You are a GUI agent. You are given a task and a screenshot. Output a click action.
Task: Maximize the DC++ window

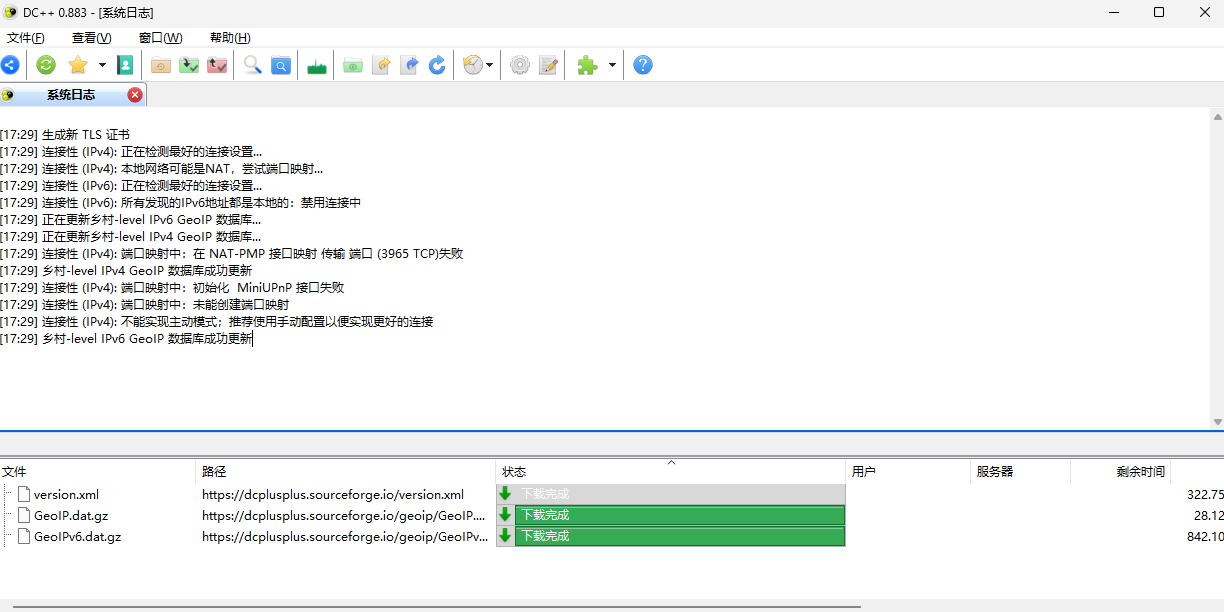(1159, 12)
